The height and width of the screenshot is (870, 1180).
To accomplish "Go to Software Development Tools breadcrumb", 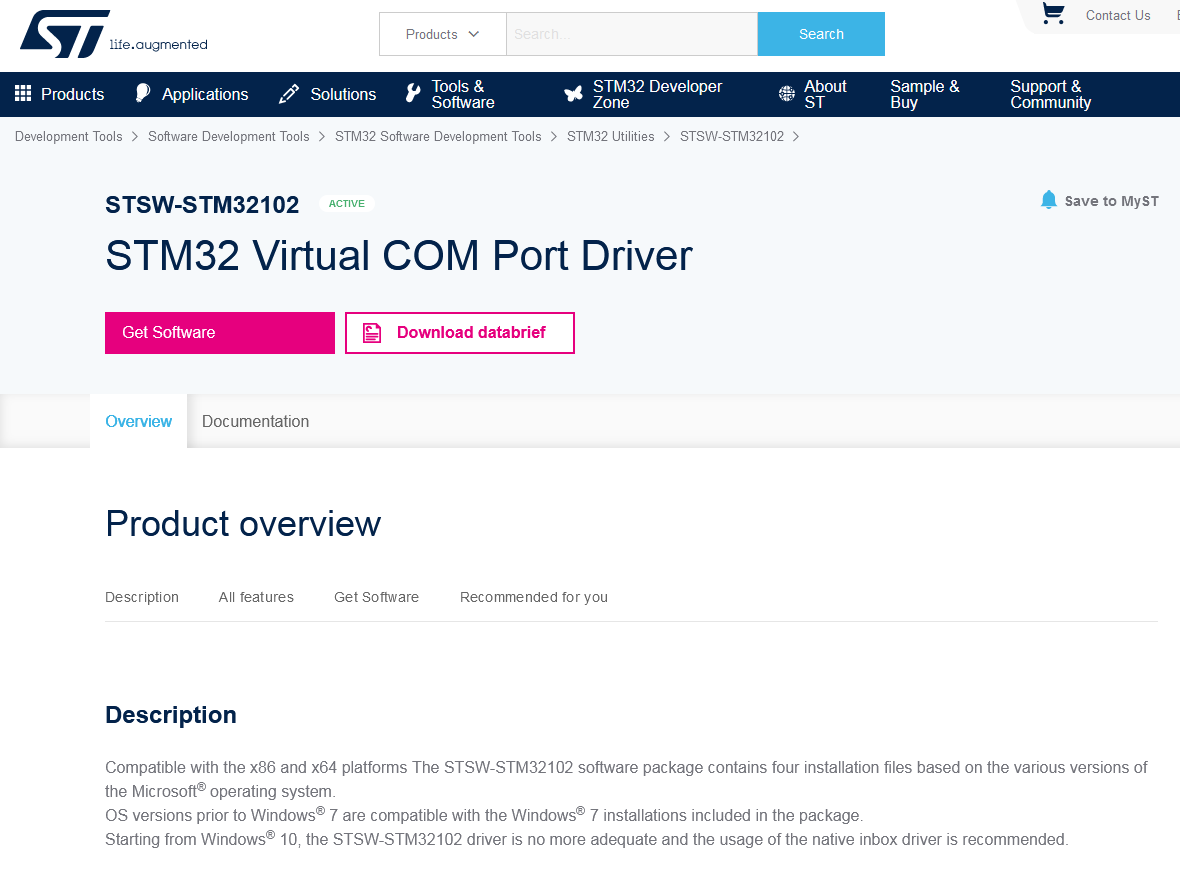I will (228, 136).
